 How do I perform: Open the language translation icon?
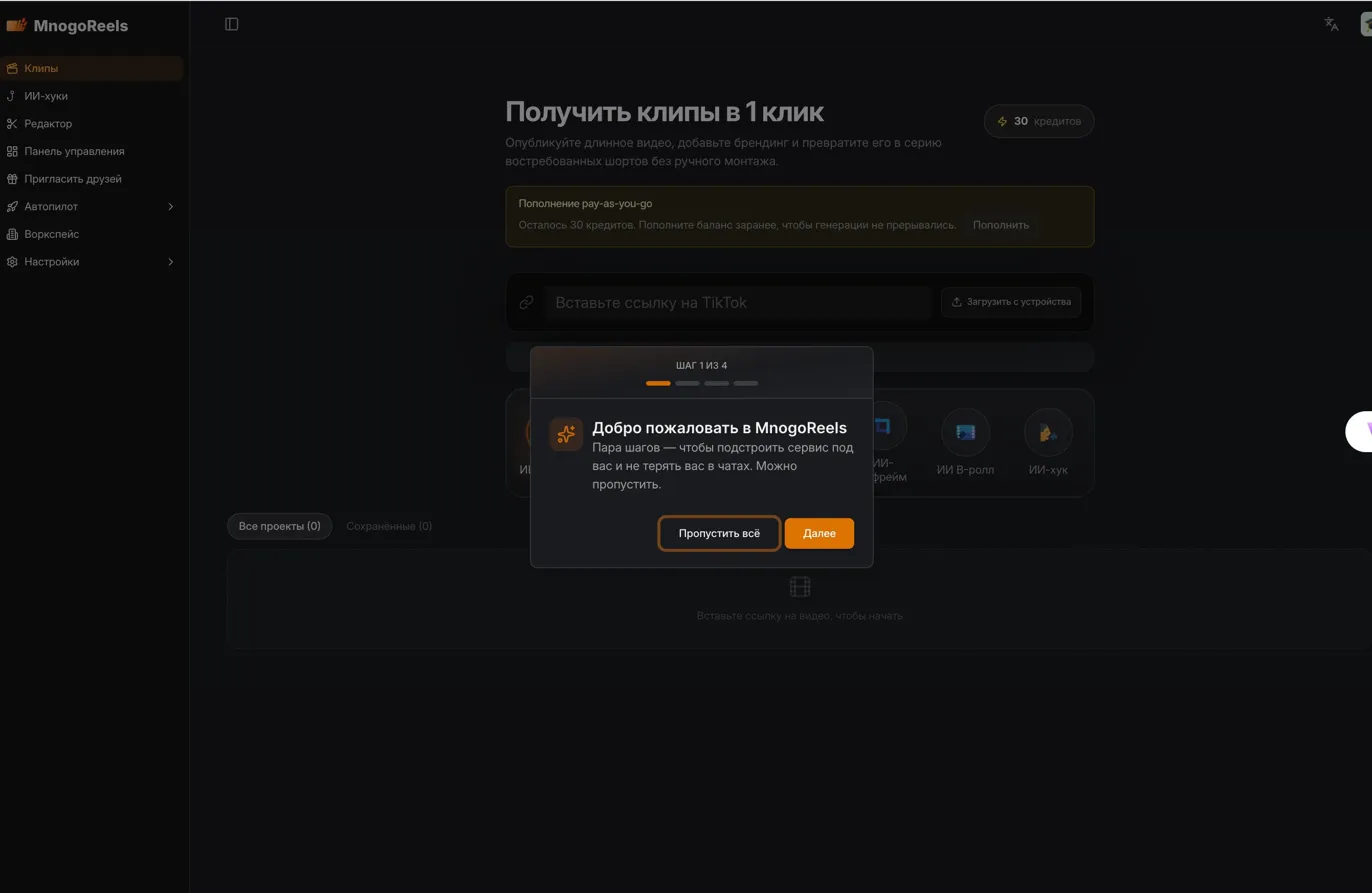(x=1331, y=24)
